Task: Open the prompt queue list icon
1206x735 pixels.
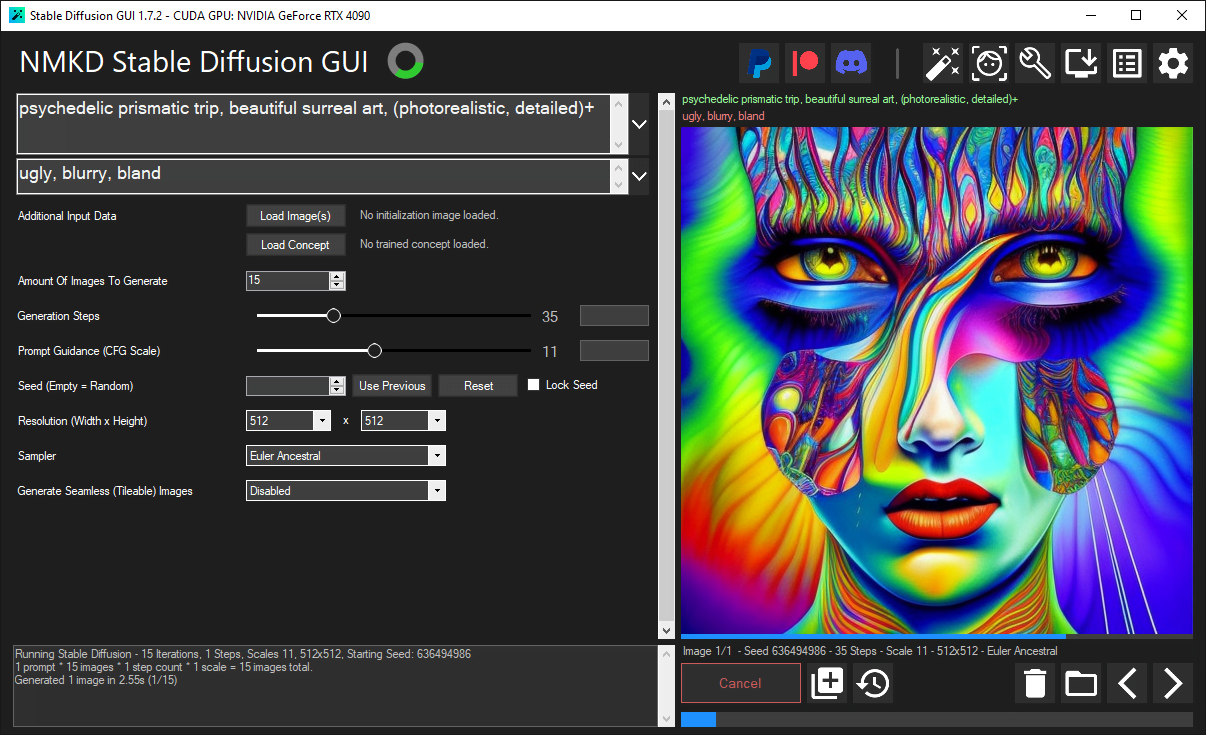Action: (x=1126, y=63)
